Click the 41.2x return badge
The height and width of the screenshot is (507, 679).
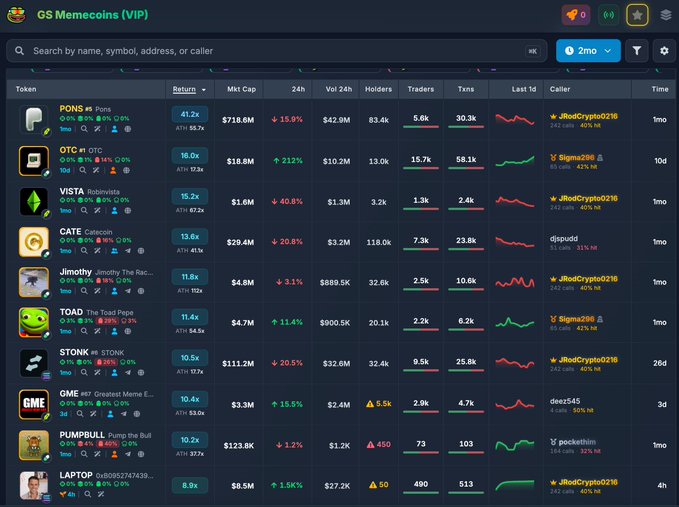pos(190,114)
